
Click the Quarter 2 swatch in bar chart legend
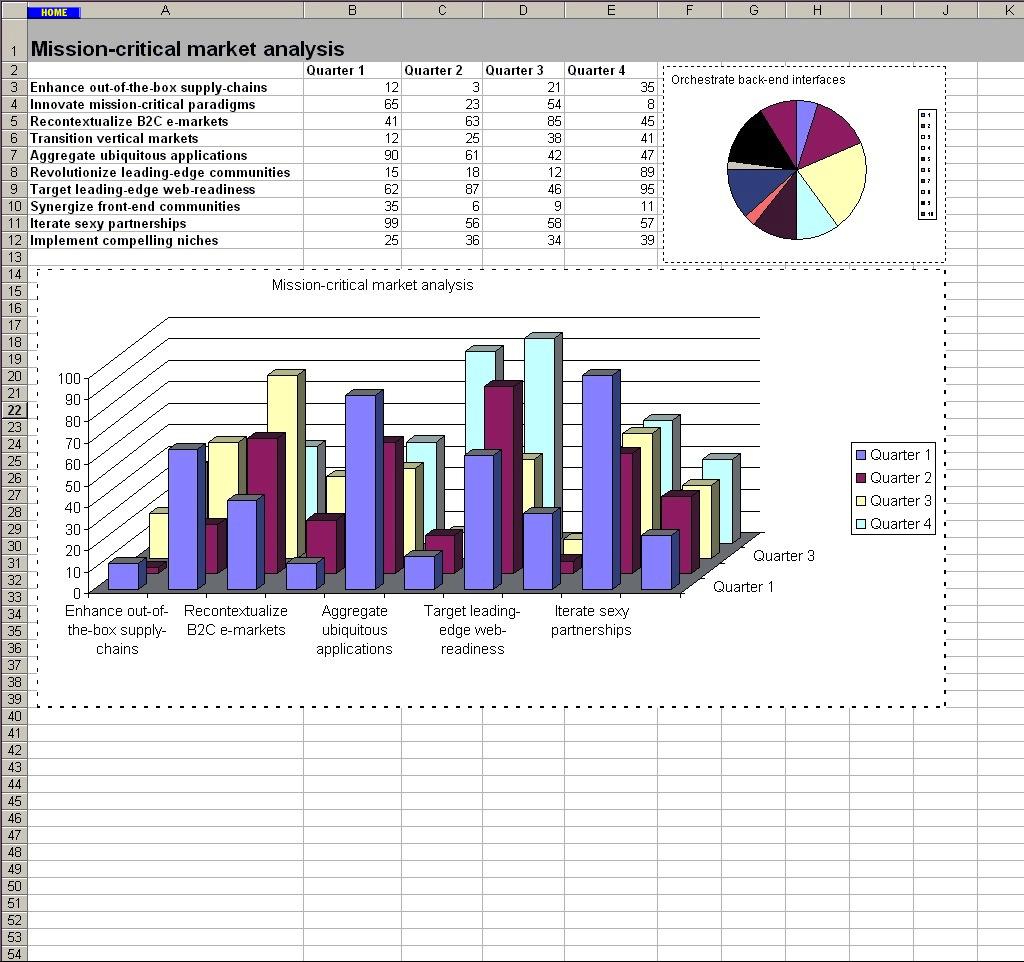click(861, 478)
